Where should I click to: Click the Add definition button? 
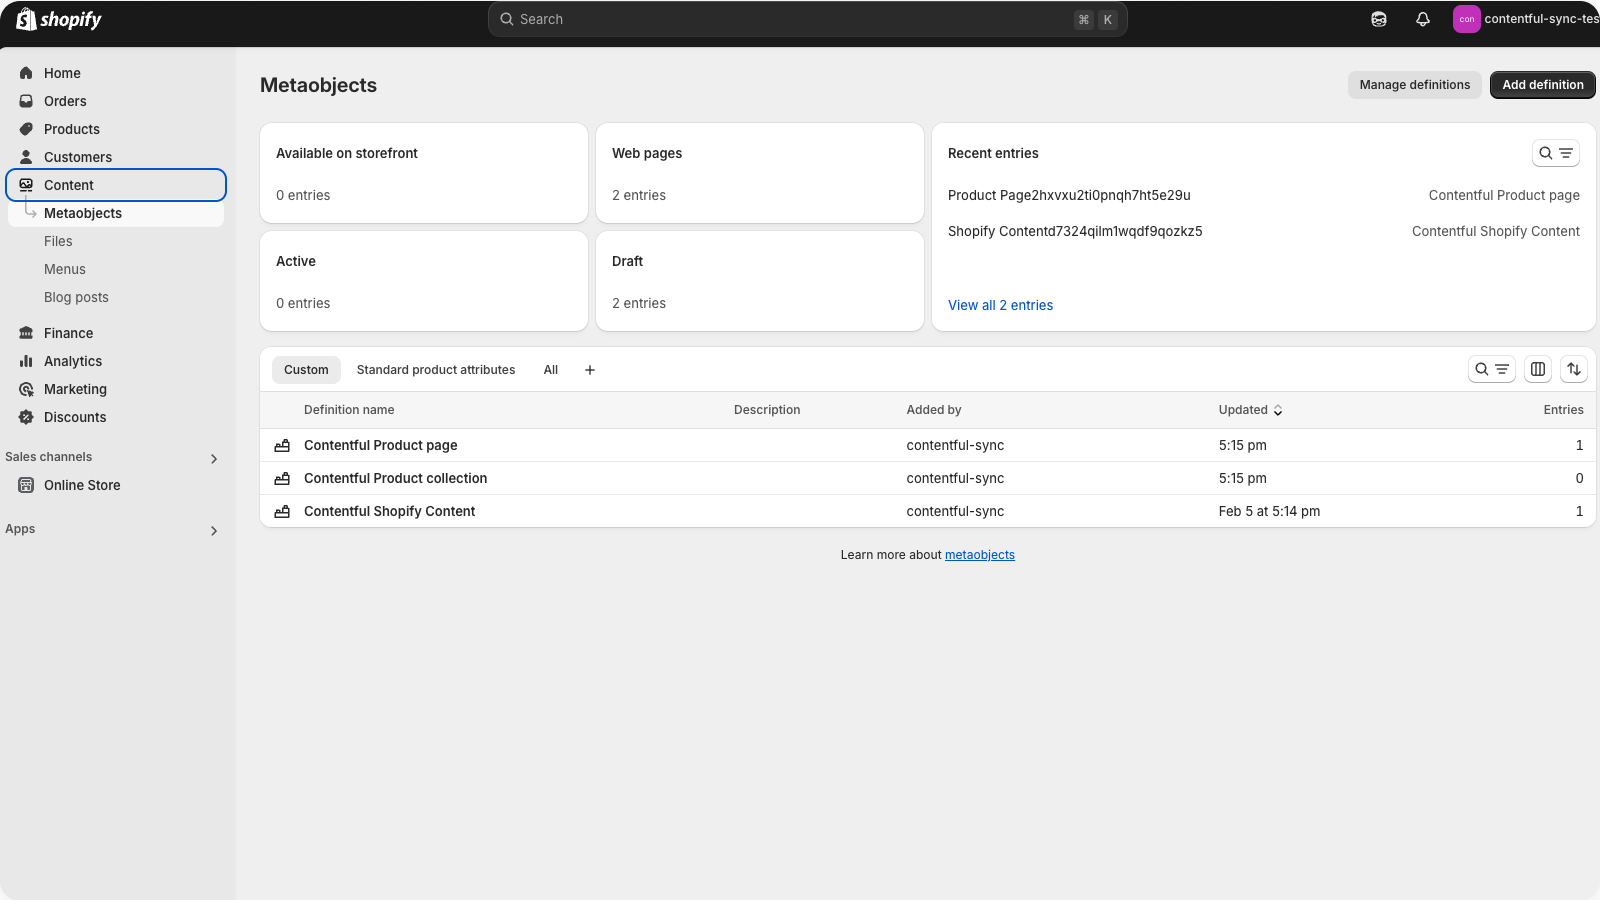(1542, 85)
